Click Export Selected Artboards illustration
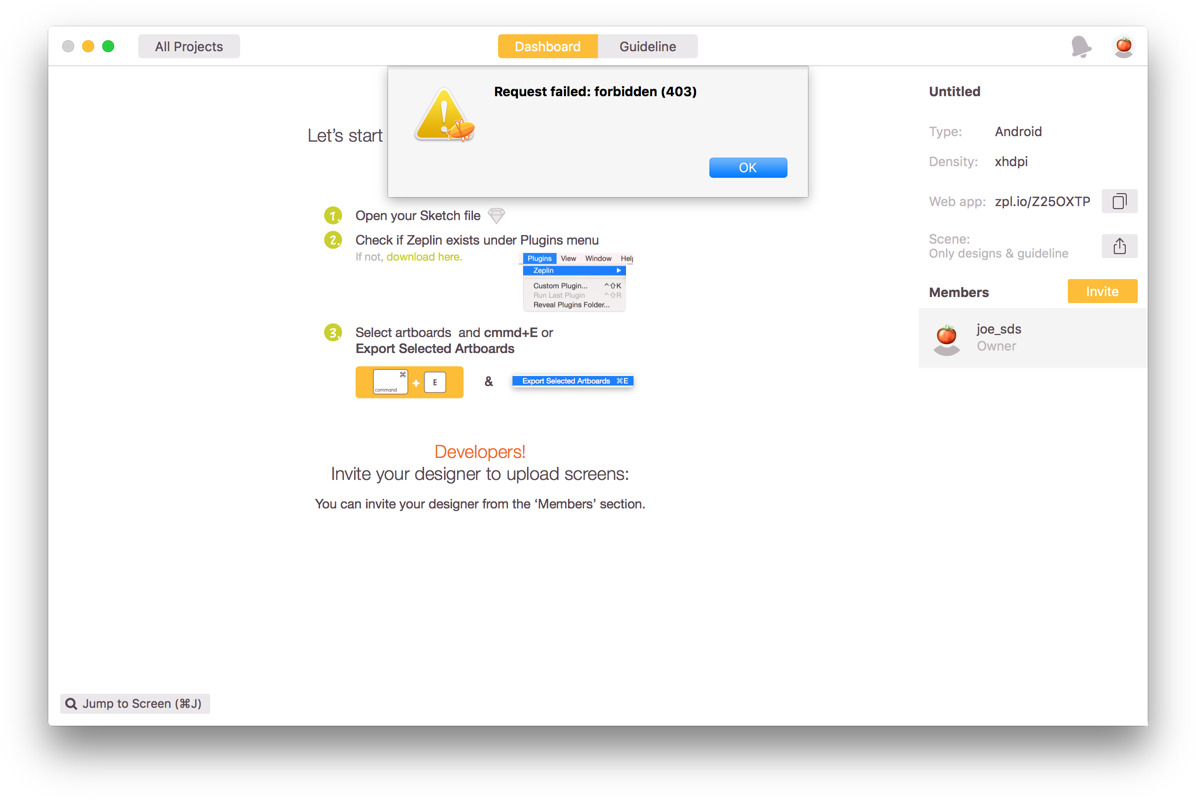Screen dimensions: 1196x800 pos(573,381)
